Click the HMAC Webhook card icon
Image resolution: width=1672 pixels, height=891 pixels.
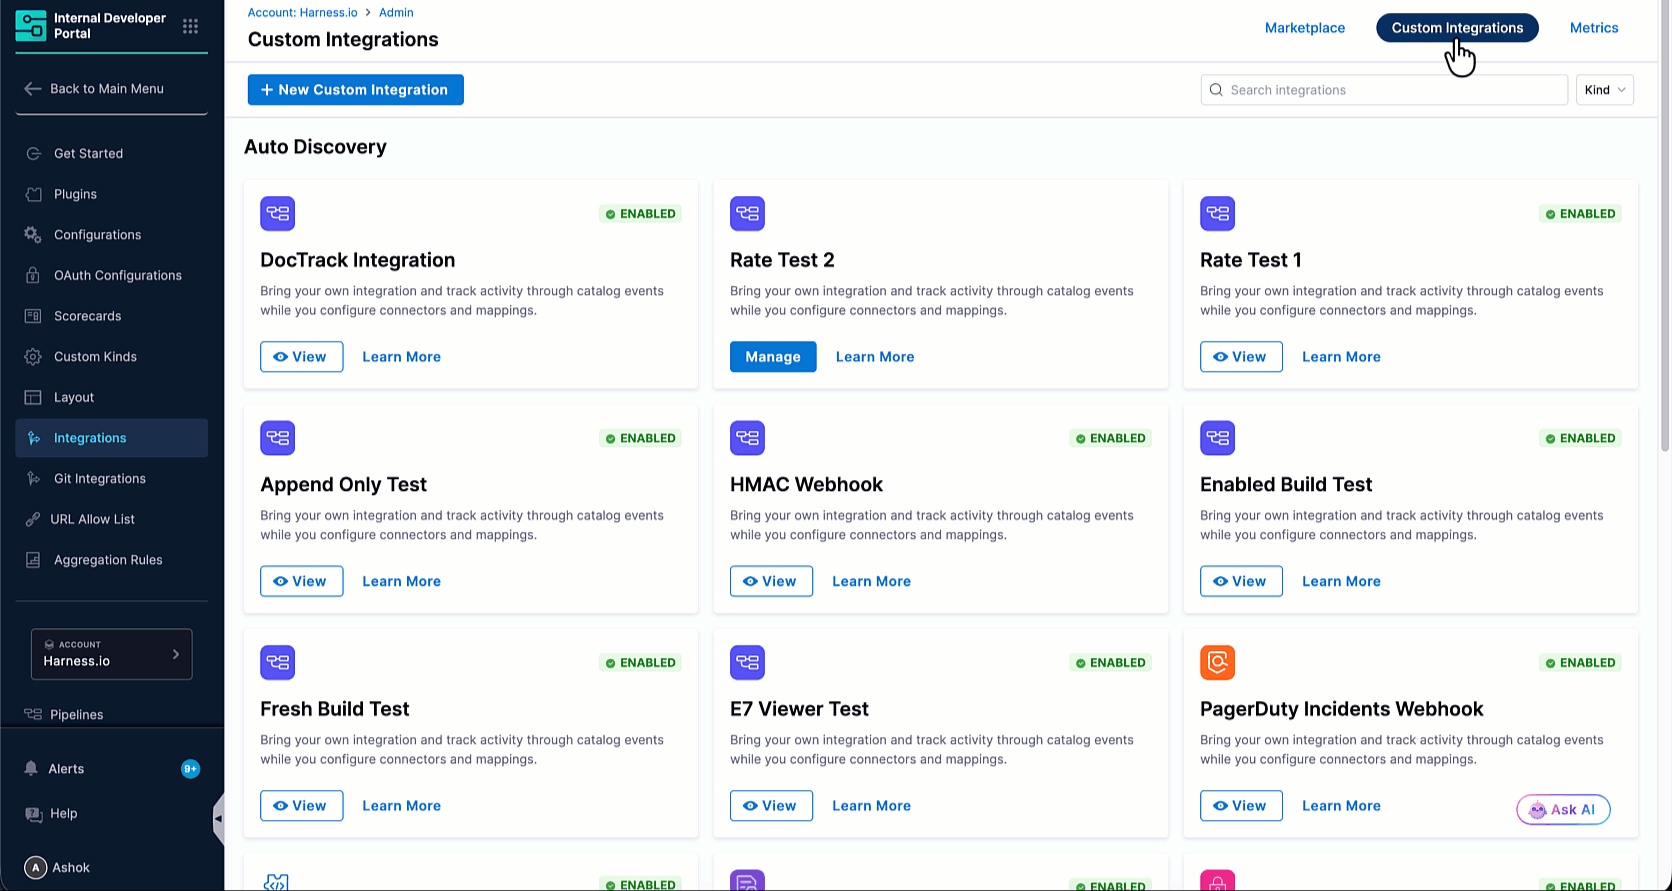(x=747, y=438)
